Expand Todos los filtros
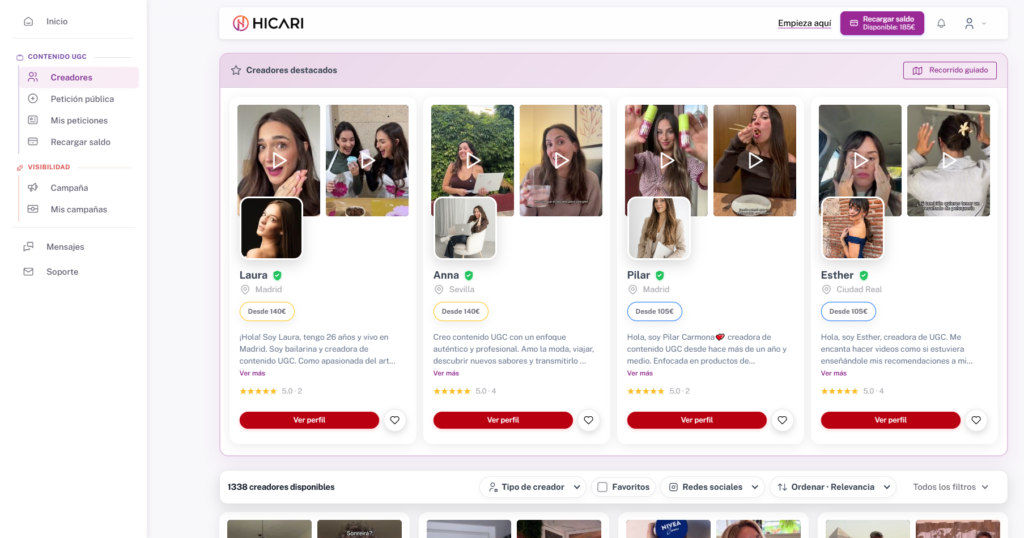 [x=950, y=487]
